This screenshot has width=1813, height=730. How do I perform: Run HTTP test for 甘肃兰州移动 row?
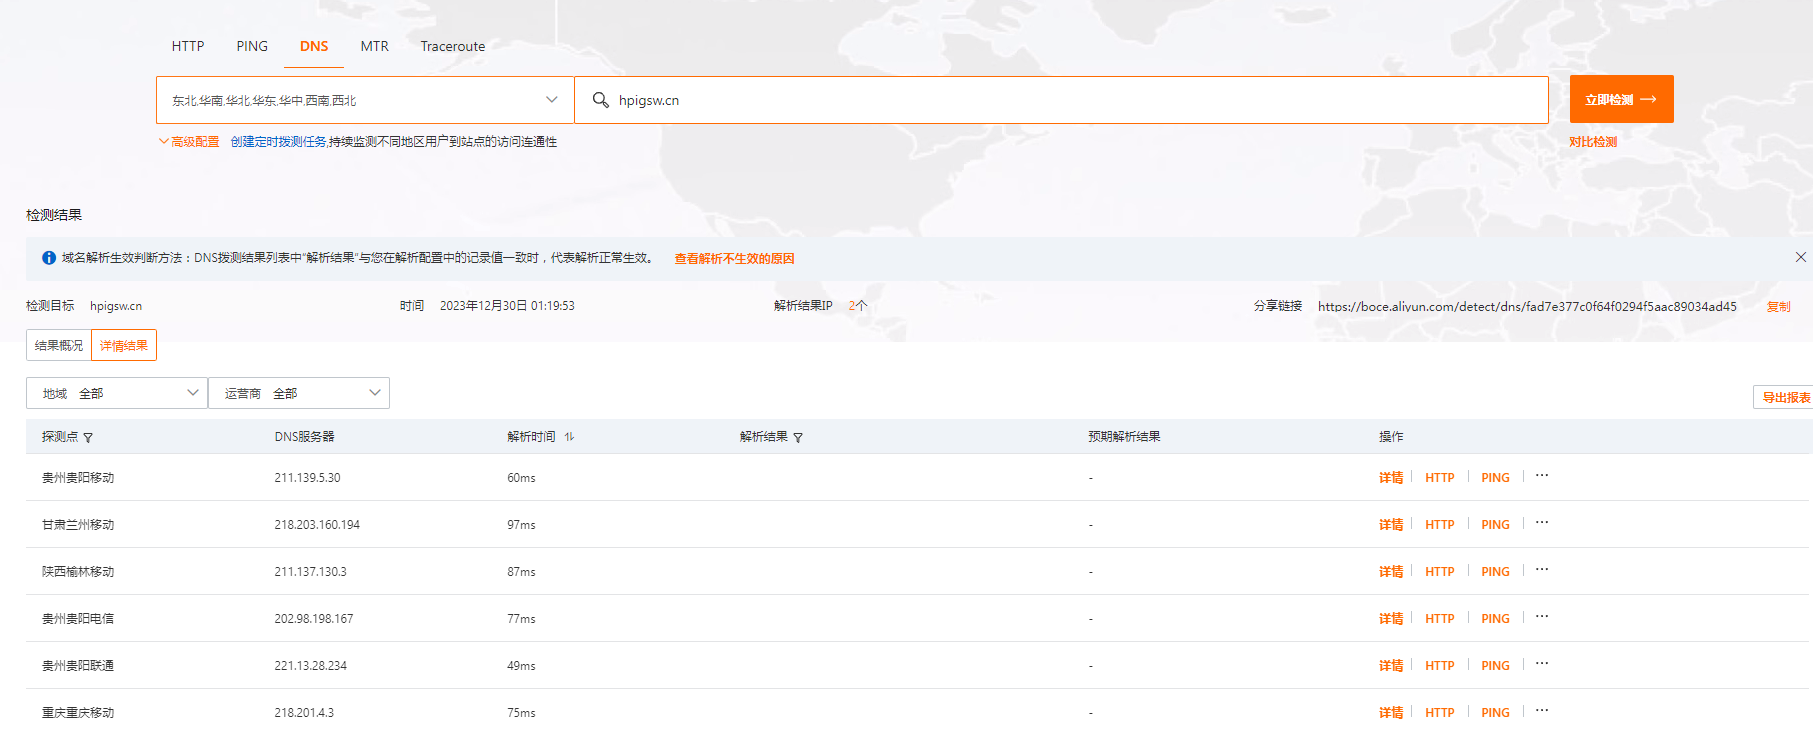click(1440, 525)
